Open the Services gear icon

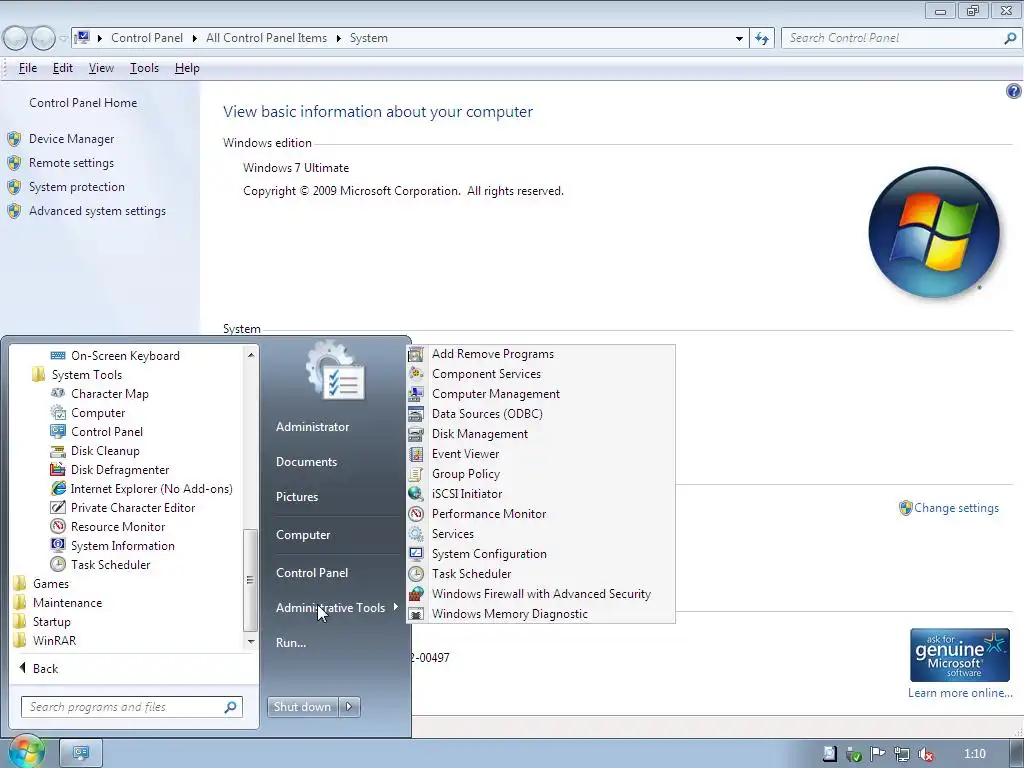point(416,534)
